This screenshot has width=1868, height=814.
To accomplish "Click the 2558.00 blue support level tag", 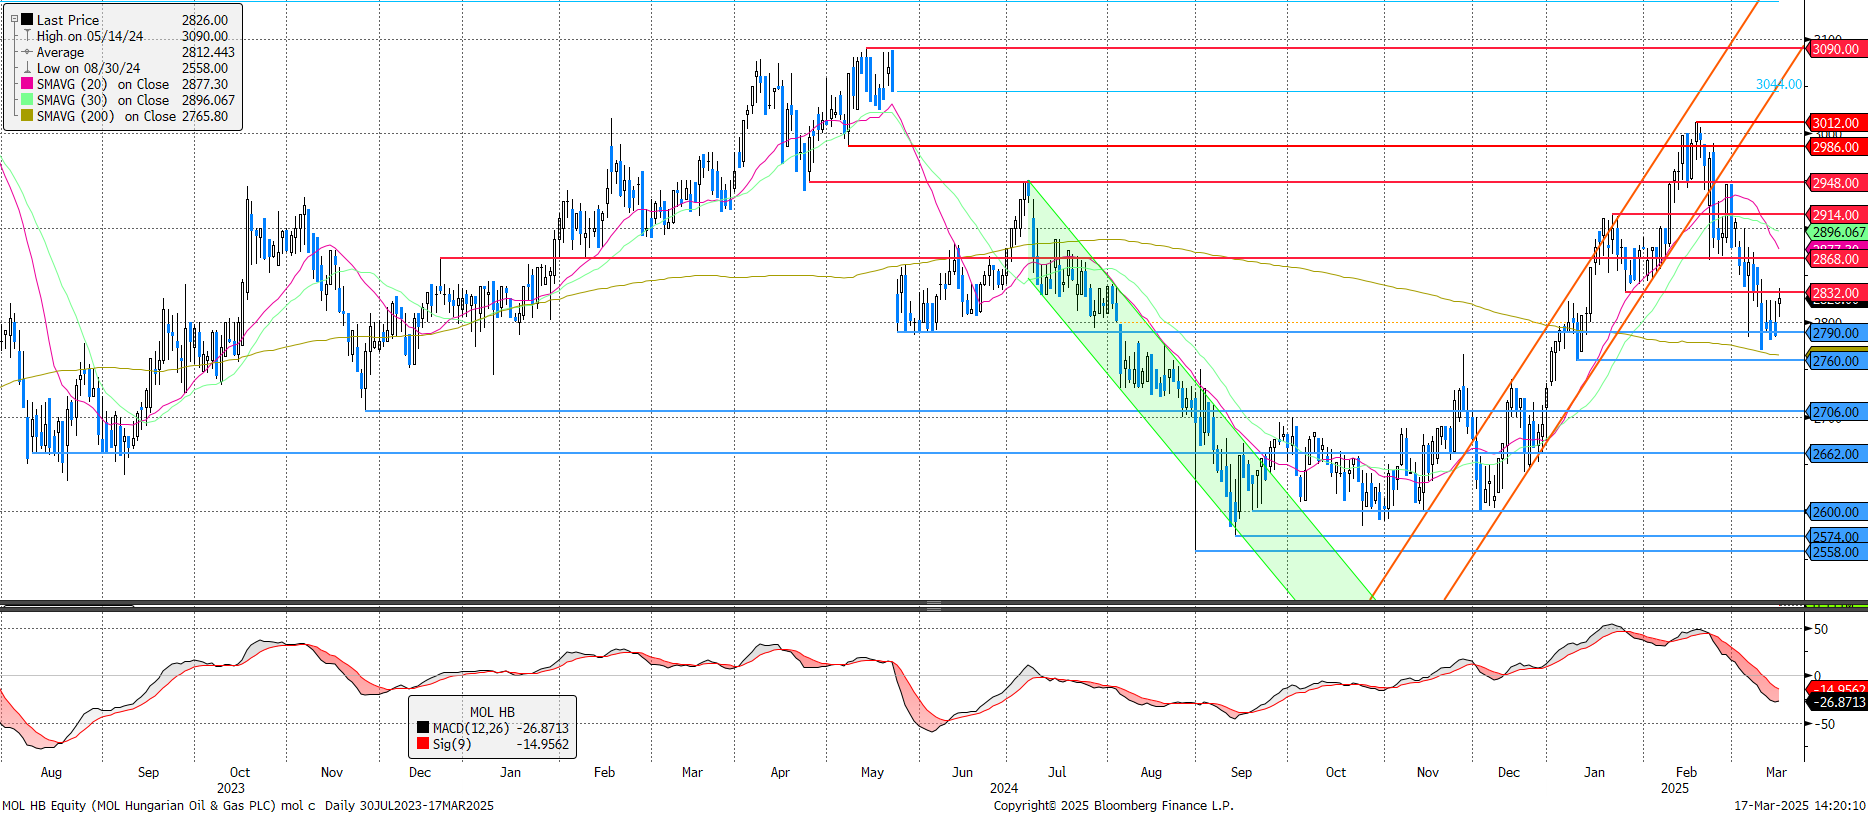I will click(1836, 552).
